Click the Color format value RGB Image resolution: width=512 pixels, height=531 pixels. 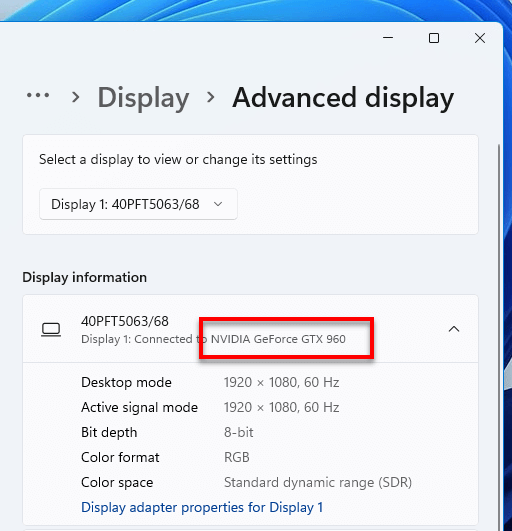[x=237, y=458]
